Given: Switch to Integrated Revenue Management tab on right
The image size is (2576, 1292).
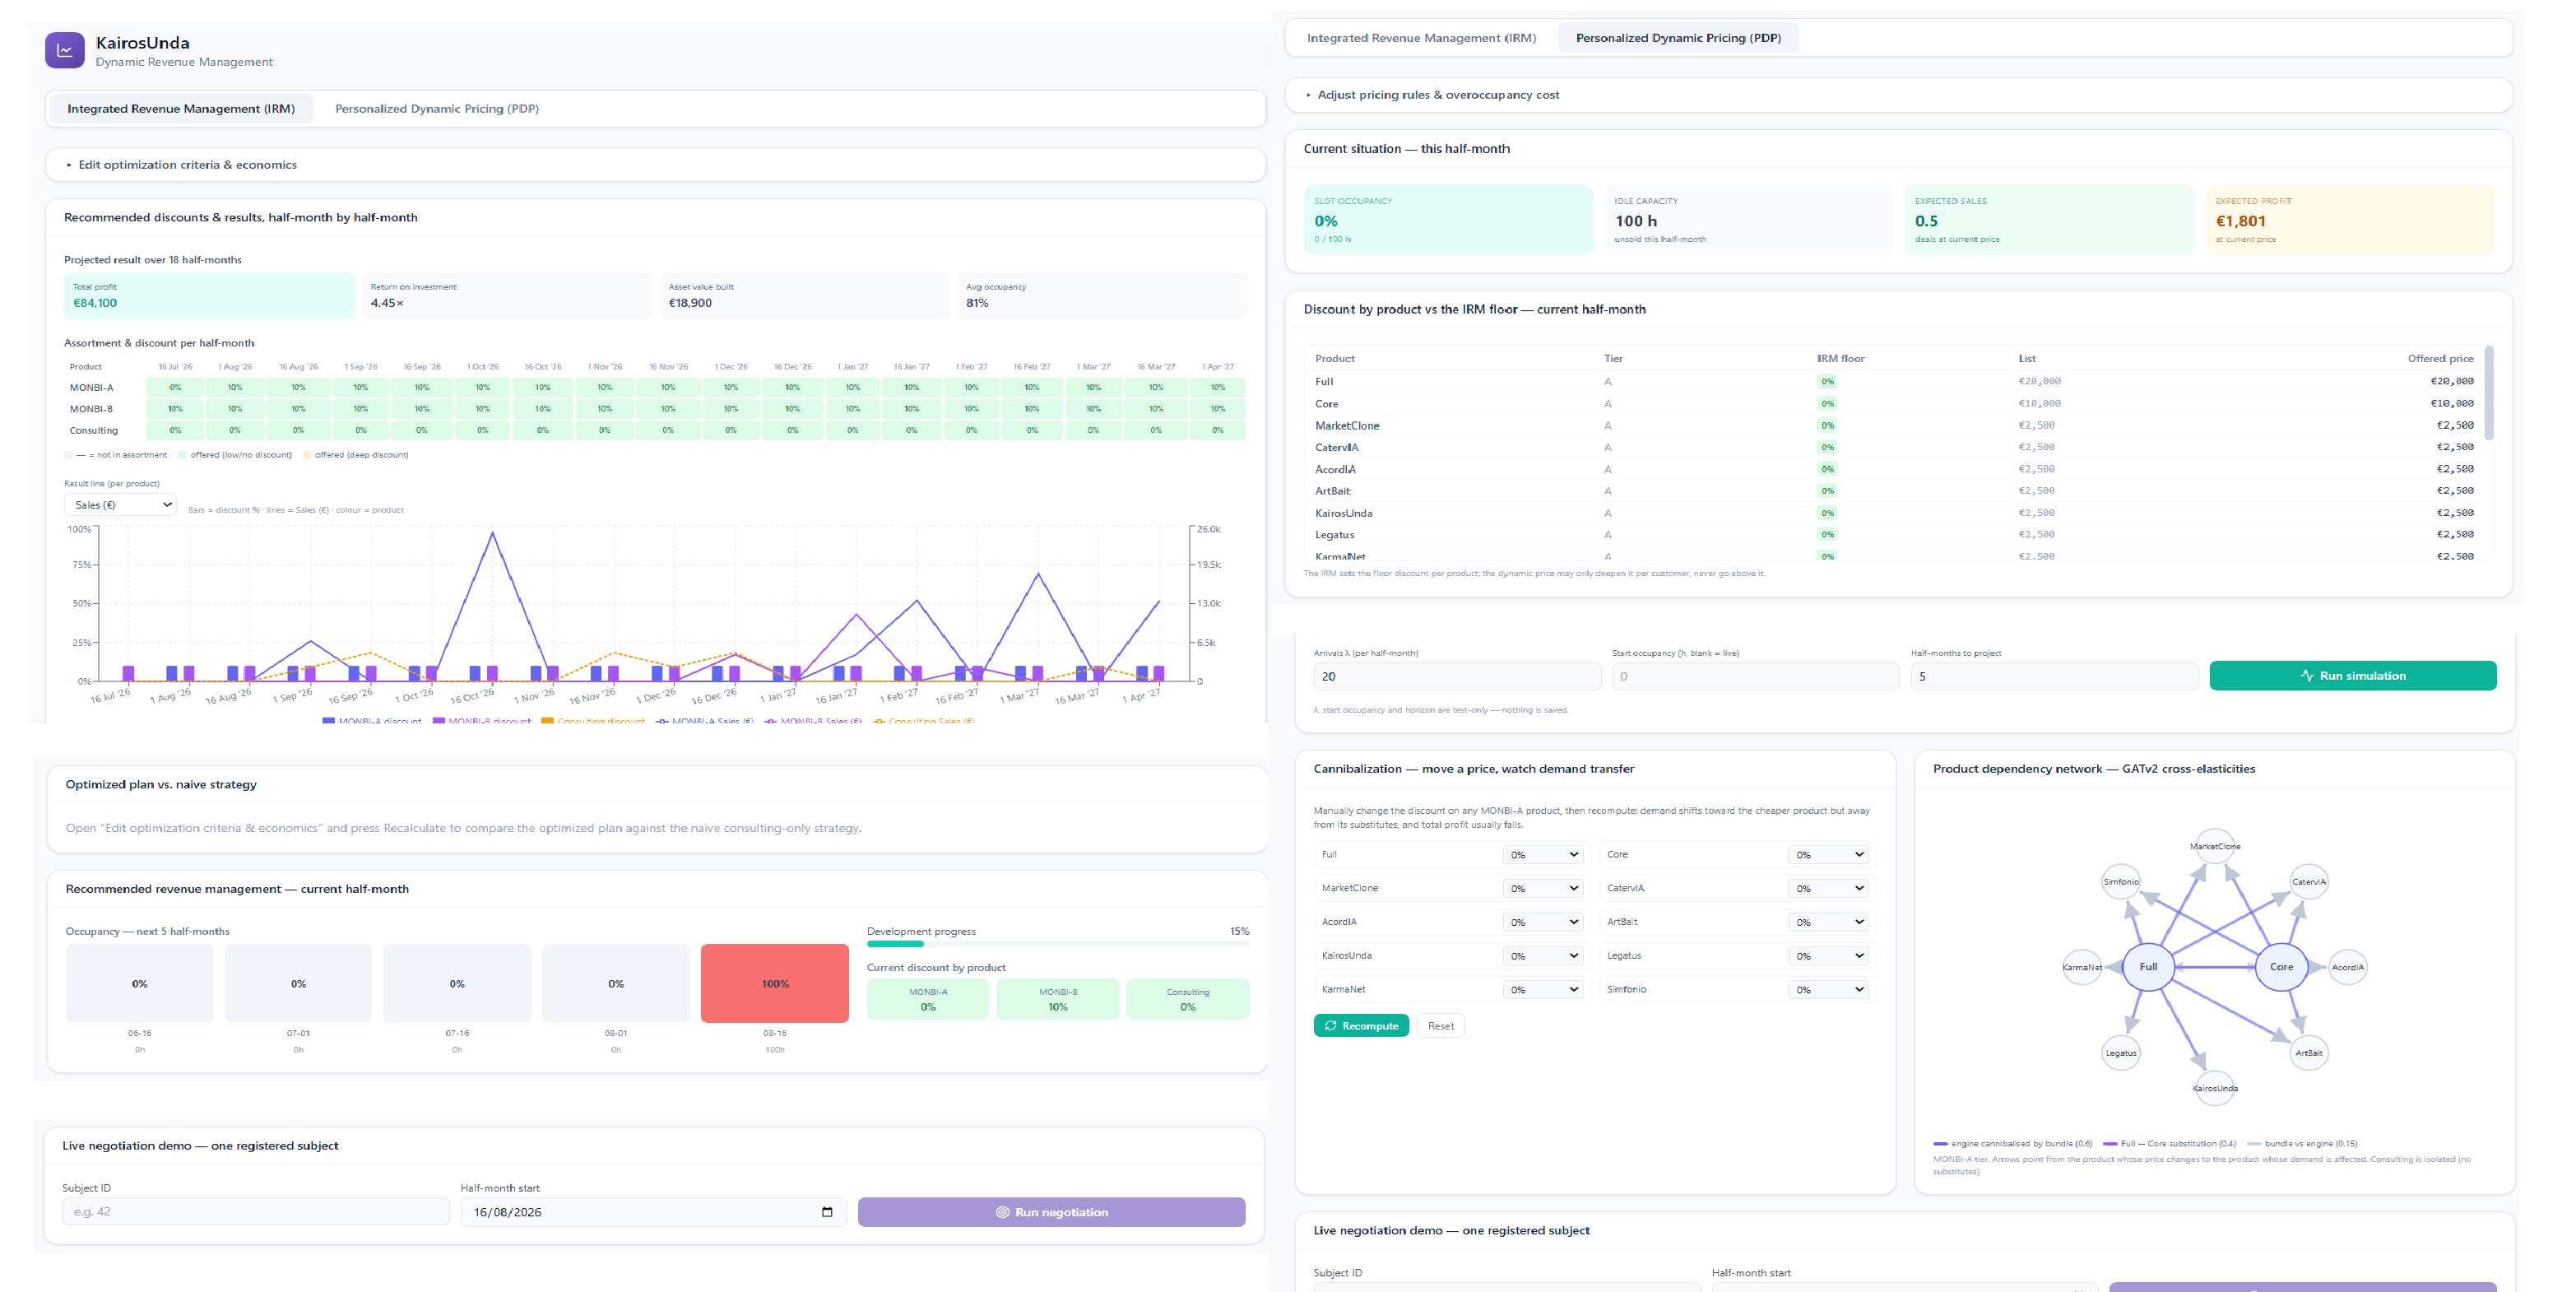Looking at the screenshot, I should [1421, 38].
